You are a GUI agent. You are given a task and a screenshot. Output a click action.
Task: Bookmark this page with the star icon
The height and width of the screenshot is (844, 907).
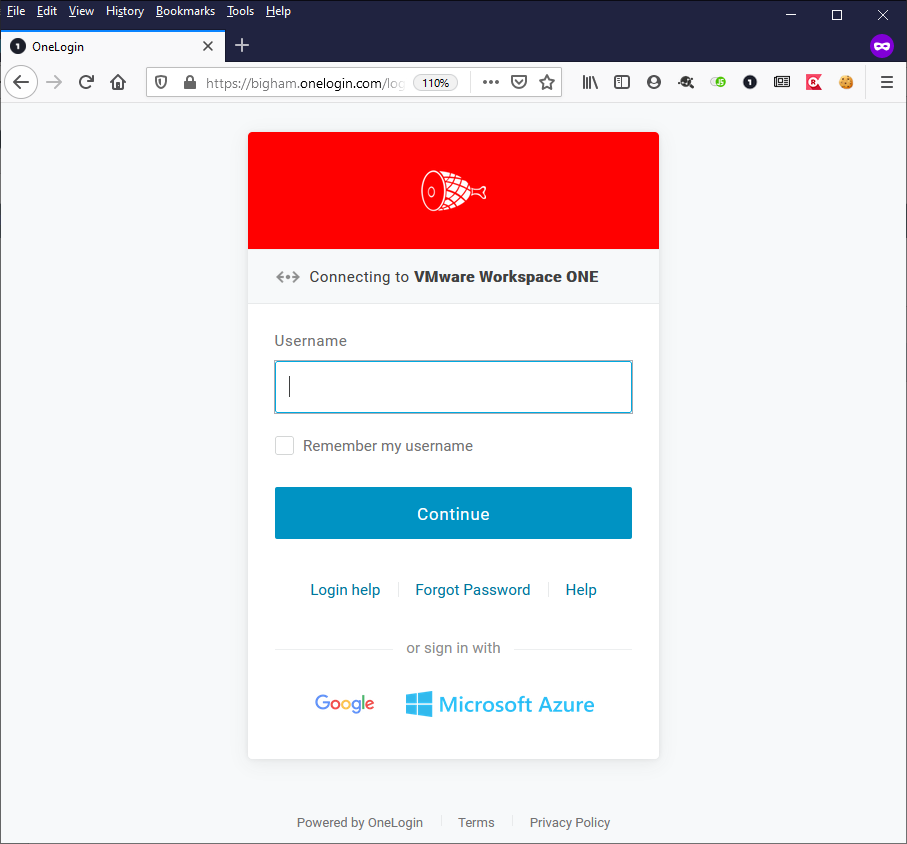pyautogui.click(x=546, y=81)
